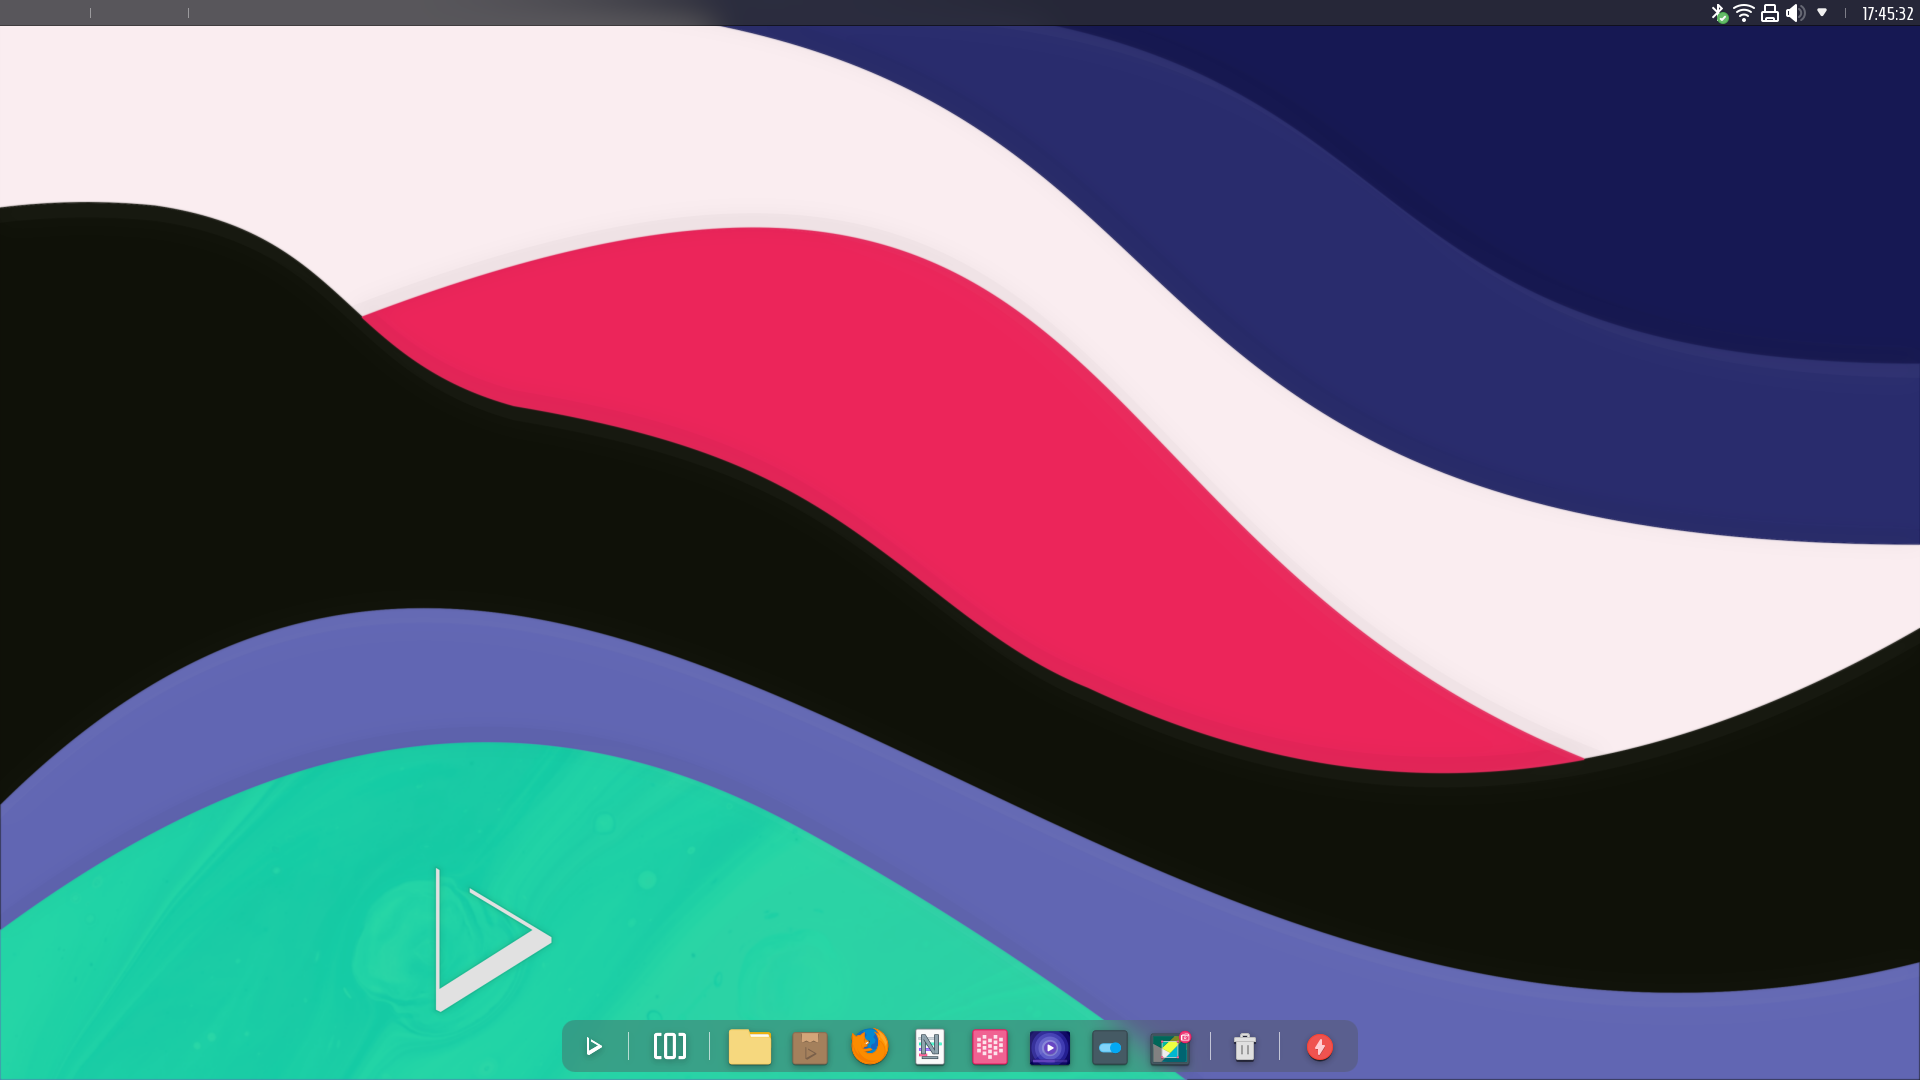Open the Switchboard settings app with toggle icon

coord(1109,1047)
